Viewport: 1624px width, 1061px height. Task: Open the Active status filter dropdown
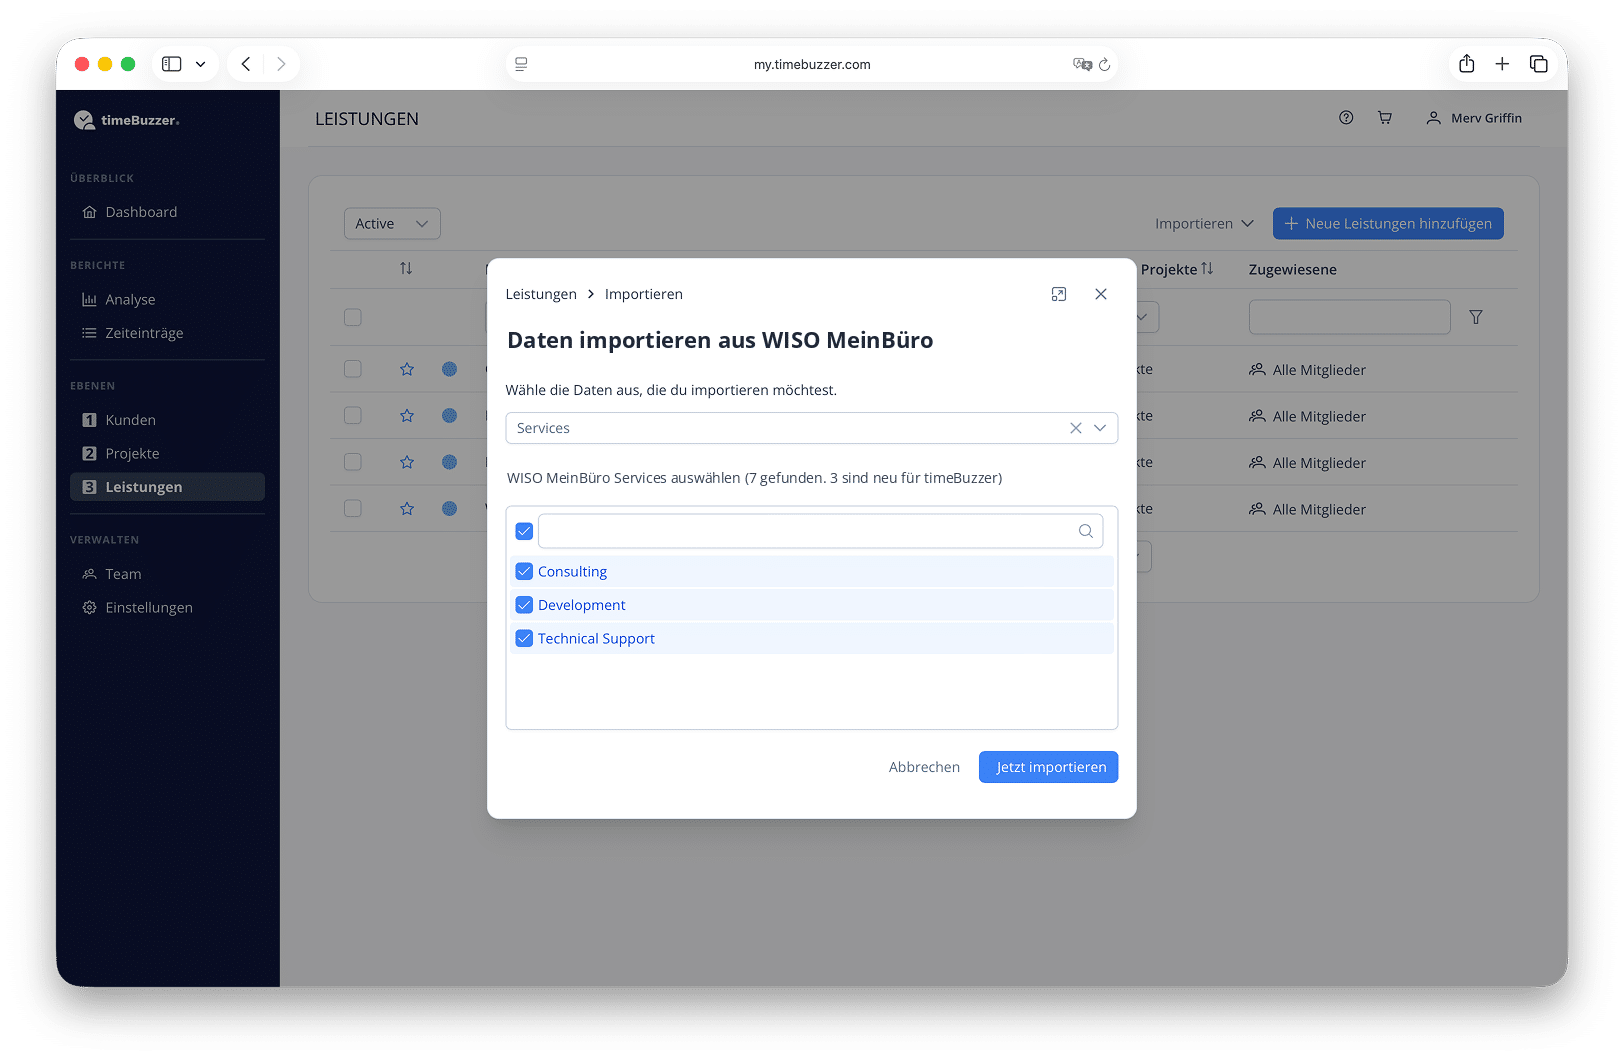click(392, 224)
